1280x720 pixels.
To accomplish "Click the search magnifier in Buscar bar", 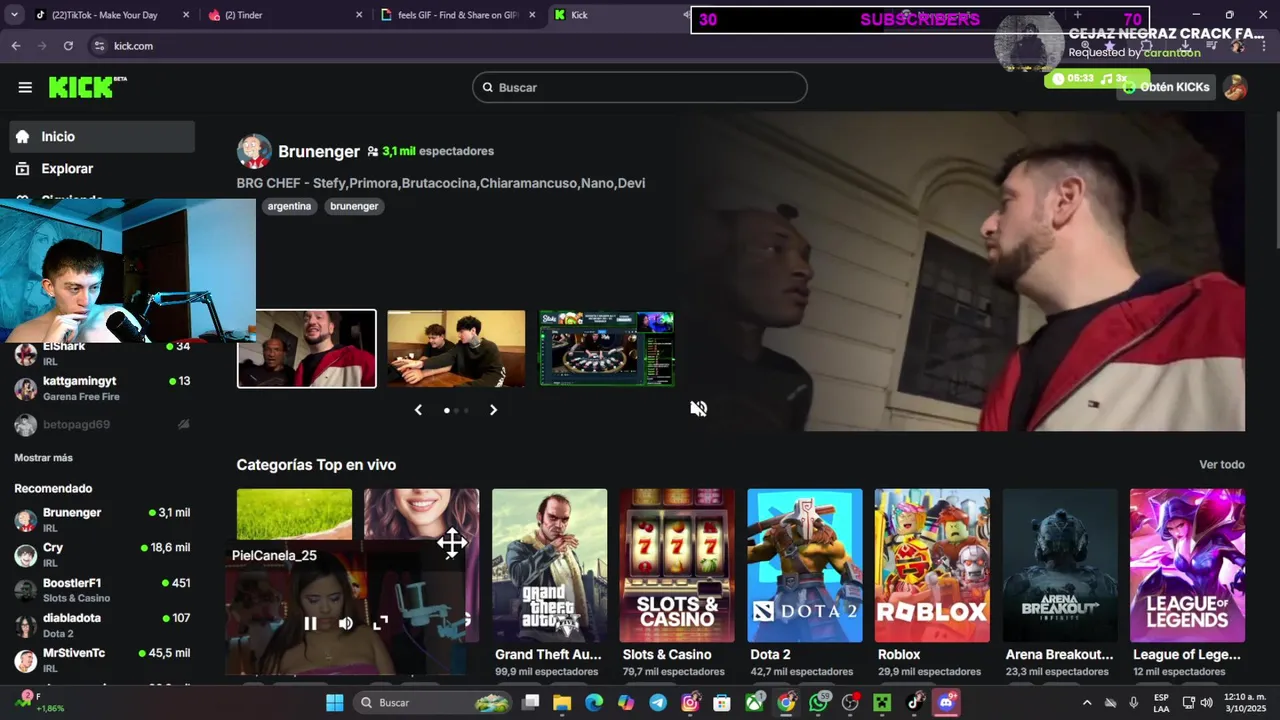I will (x=488, y=88).
